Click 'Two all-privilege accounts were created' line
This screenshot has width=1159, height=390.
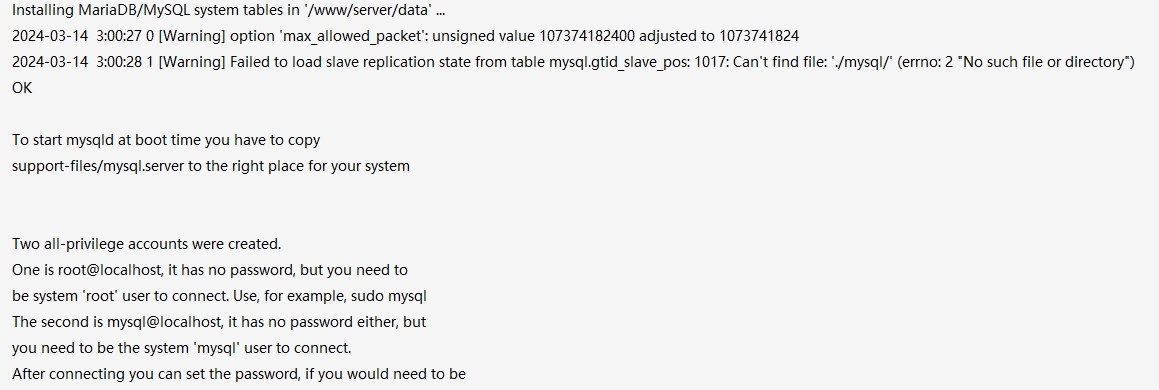coord(146,244)
